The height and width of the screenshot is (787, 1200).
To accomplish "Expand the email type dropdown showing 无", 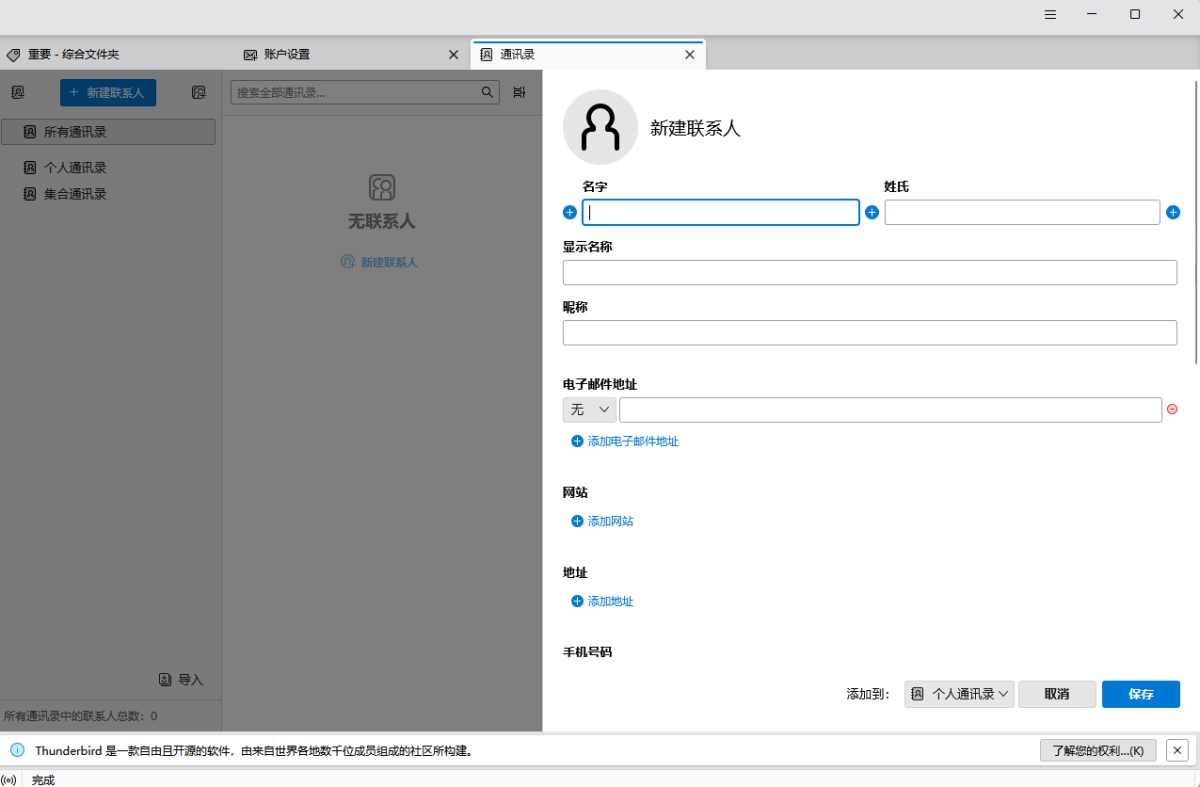I will 589,410.
